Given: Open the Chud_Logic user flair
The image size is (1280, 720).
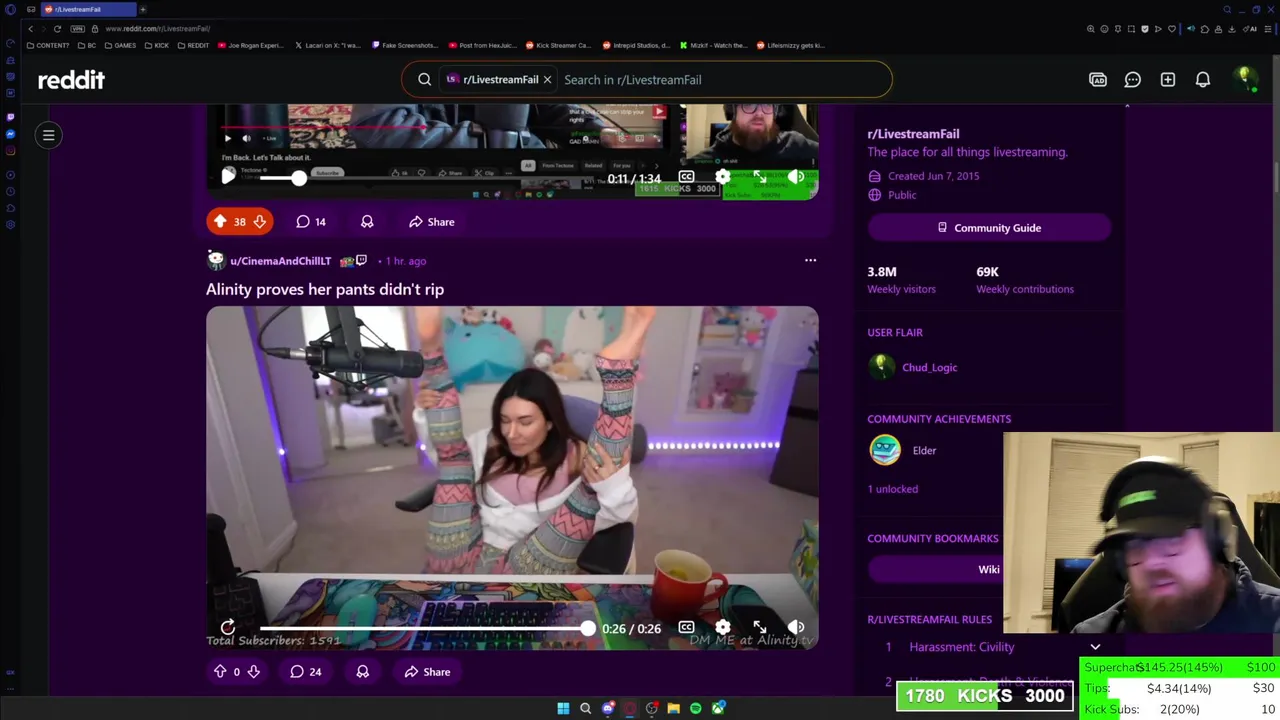Looking at the screenshot, I should pyautogui.click(x=929, y=367).
